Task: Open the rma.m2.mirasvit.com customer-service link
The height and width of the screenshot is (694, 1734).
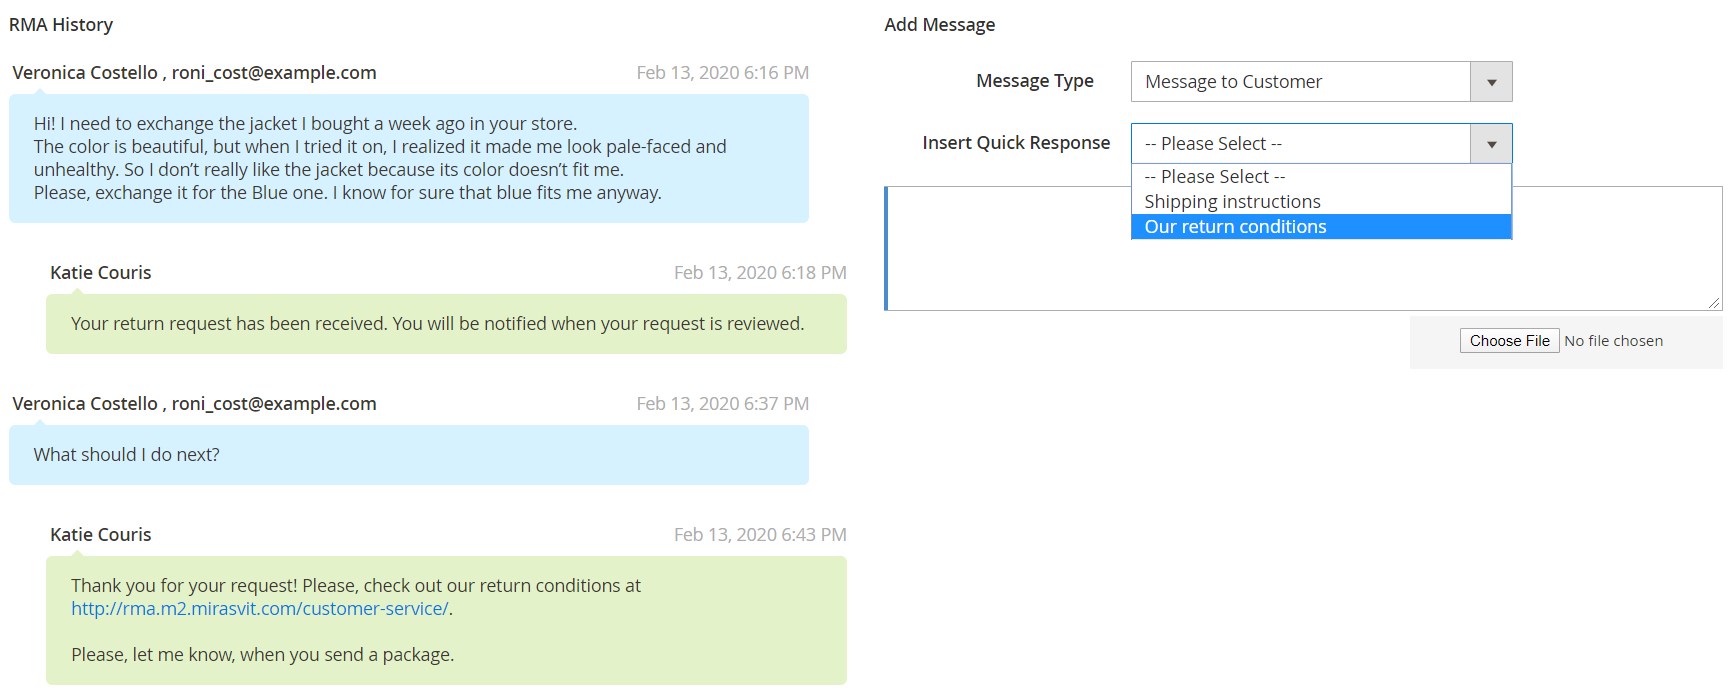Action: click(259, 609)
